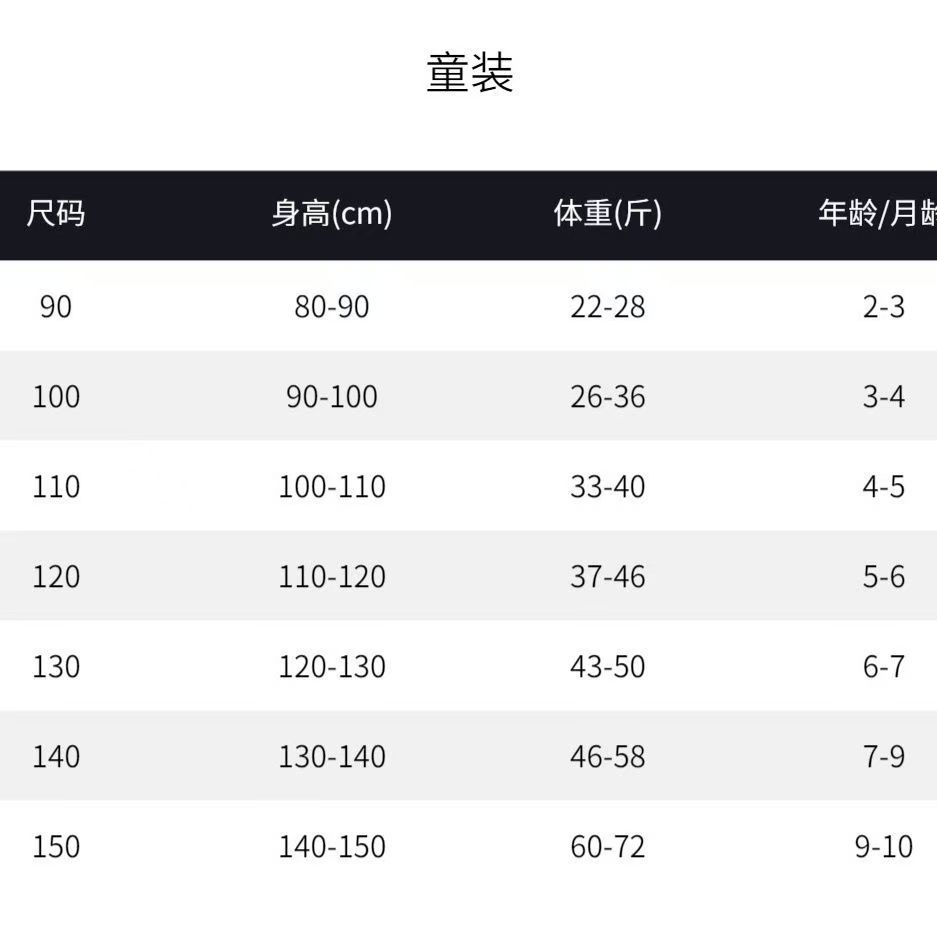Click the 童装 title text

(x=469, y=75)
